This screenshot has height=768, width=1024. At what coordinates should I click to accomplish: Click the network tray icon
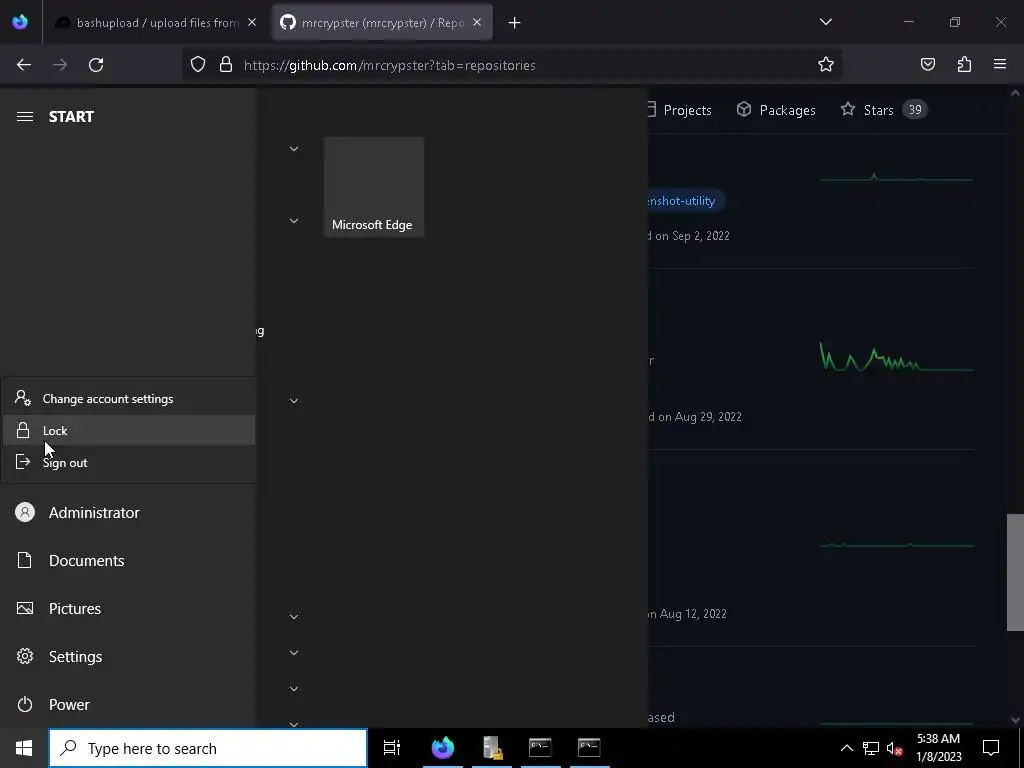[871, 748]
